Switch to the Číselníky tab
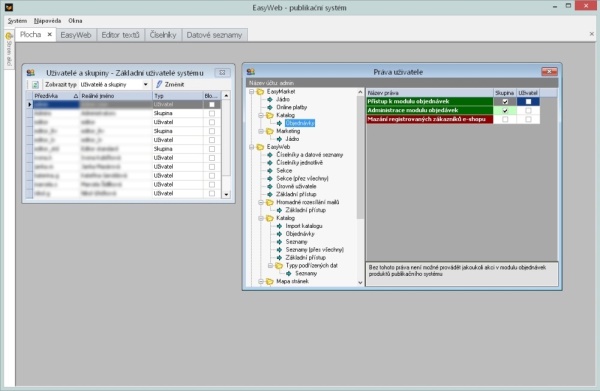Viewport: 600px width, 391px height. [163, 35]
